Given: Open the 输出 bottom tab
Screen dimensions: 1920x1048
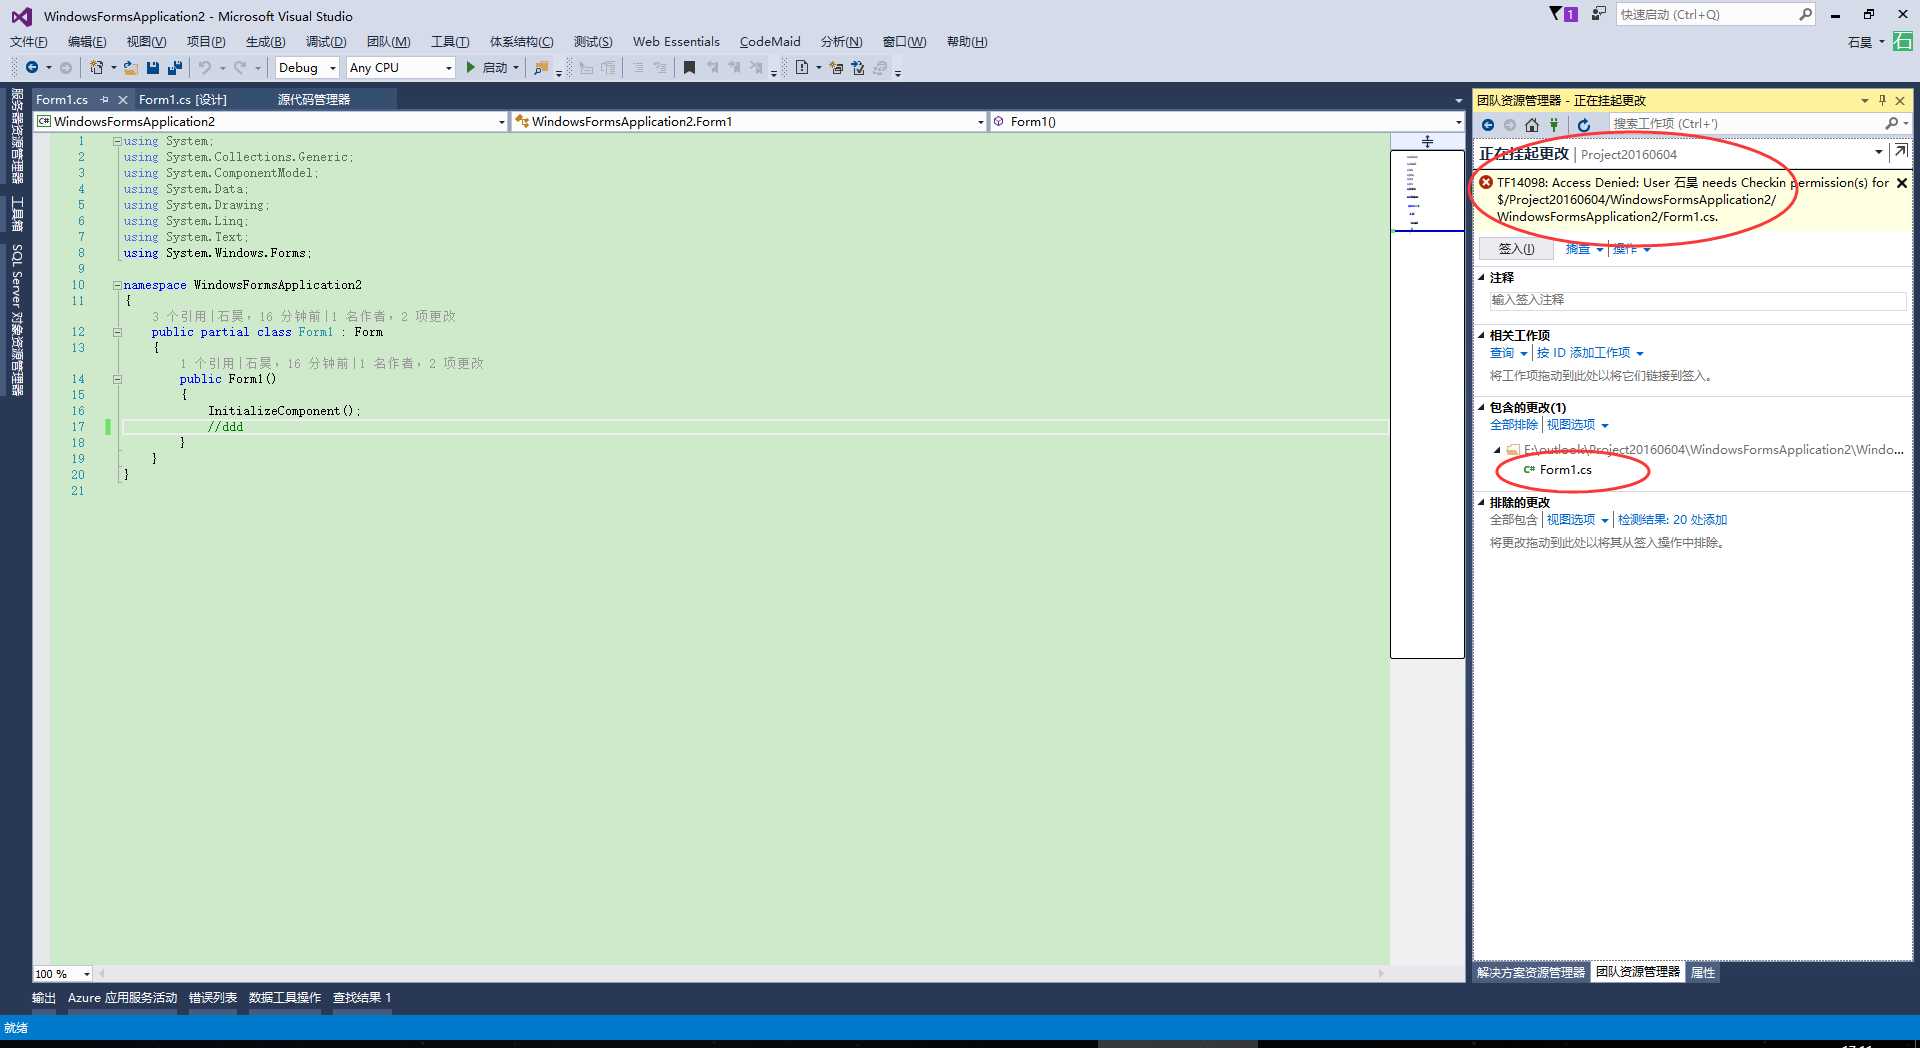Looking at the screenshot, I should (44, 998).
